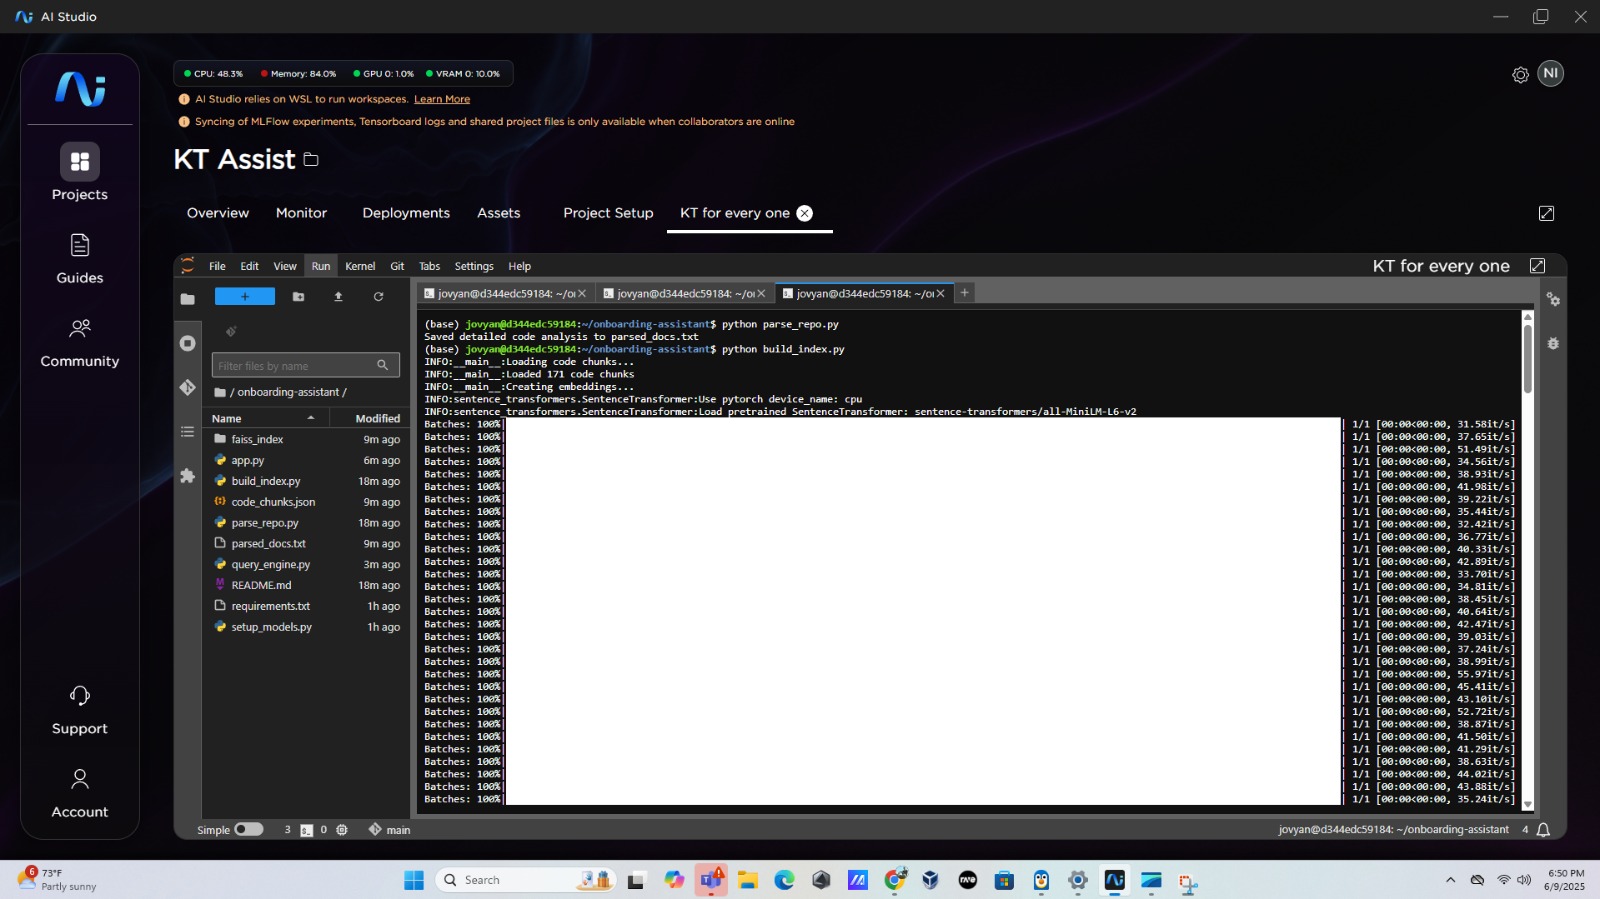The height and width of the screenshot is (899, 1600).
Task: Open AI Studio settings gear
Action: click(x=1520, y=75)
